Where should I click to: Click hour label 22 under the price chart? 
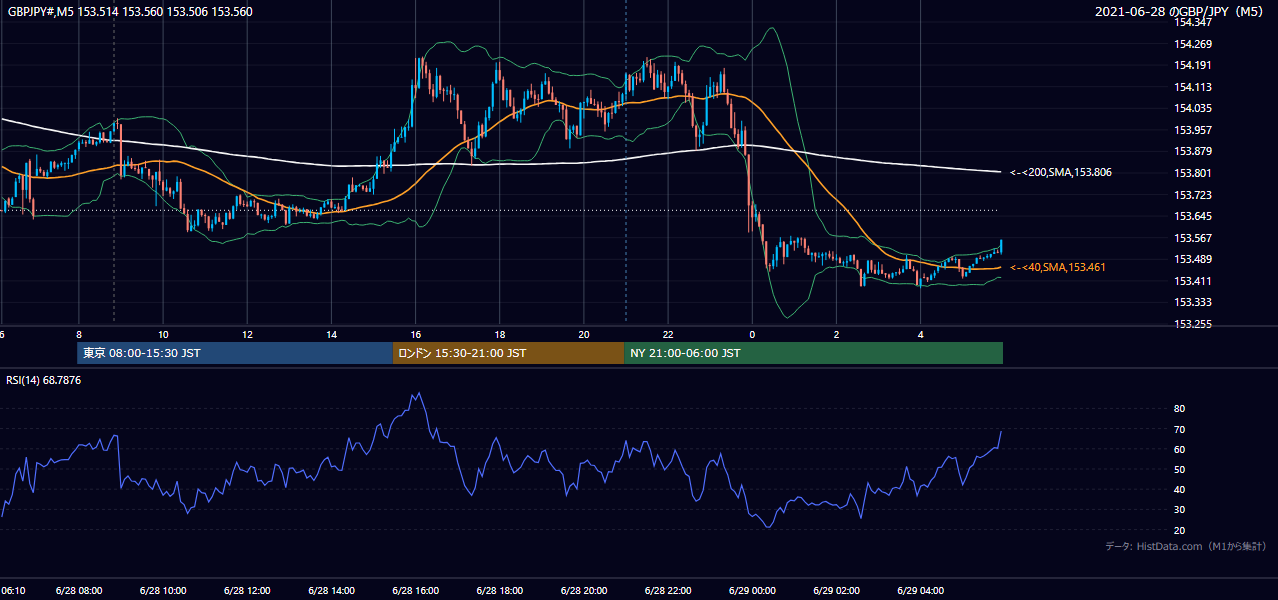(668, 335)
